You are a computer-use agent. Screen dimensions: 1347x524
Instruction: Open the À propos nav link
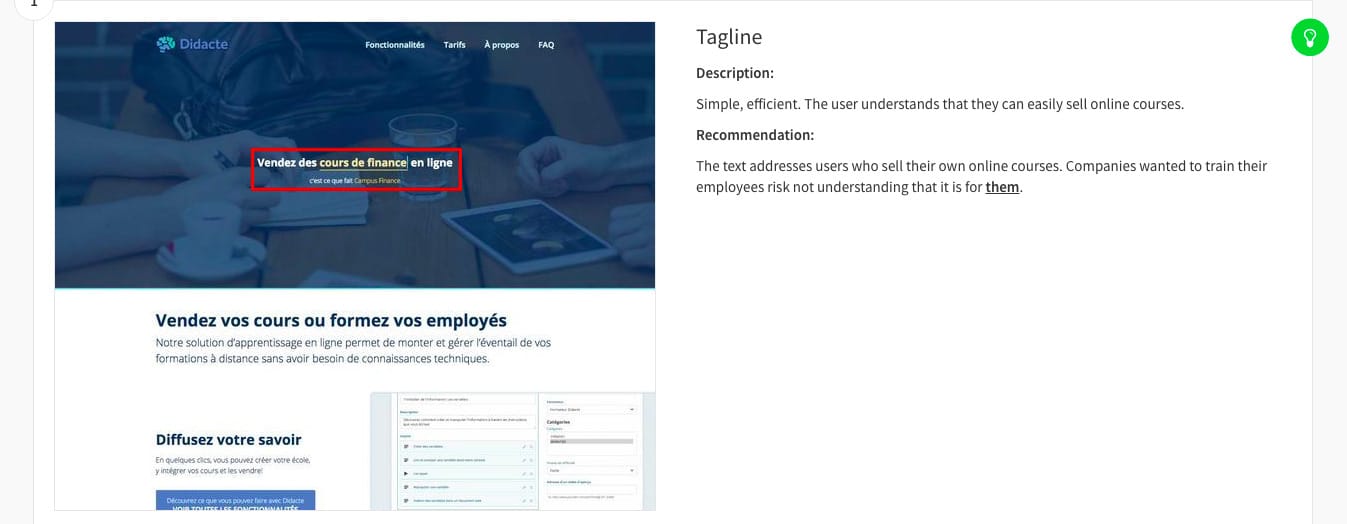click(x=501, y=45)
